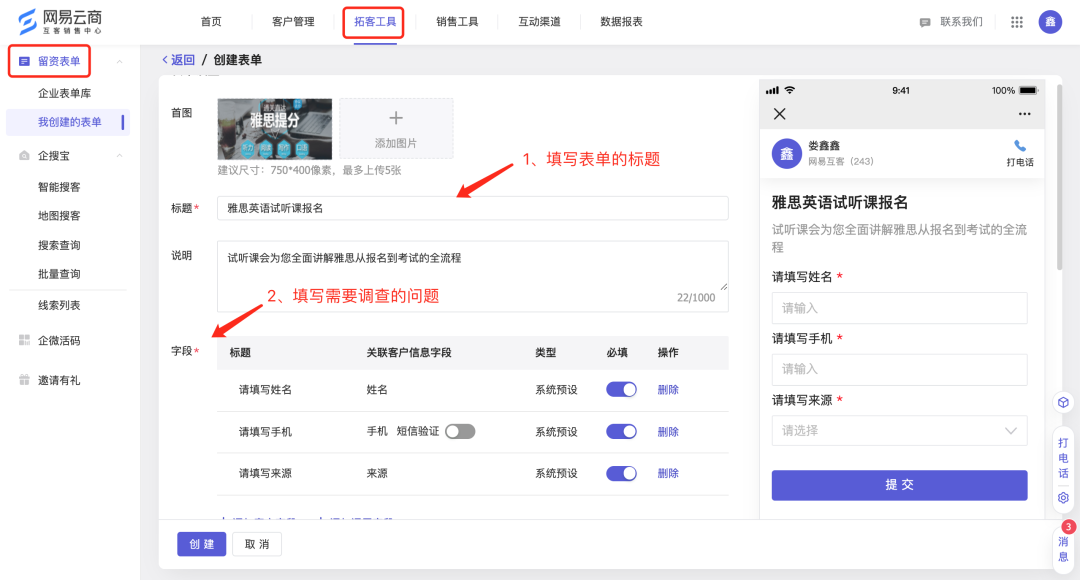
Task: Turn off required toggle for 请填写来源 field
Action: [620, 472]
